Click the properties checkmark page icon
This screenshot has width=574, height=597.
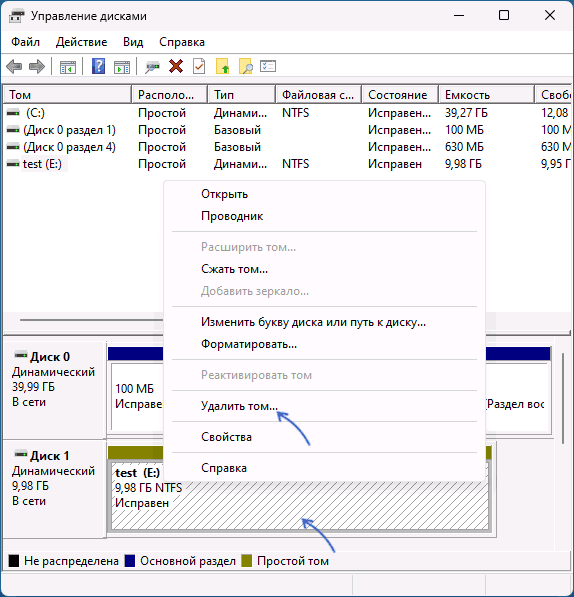click(199, 66)
